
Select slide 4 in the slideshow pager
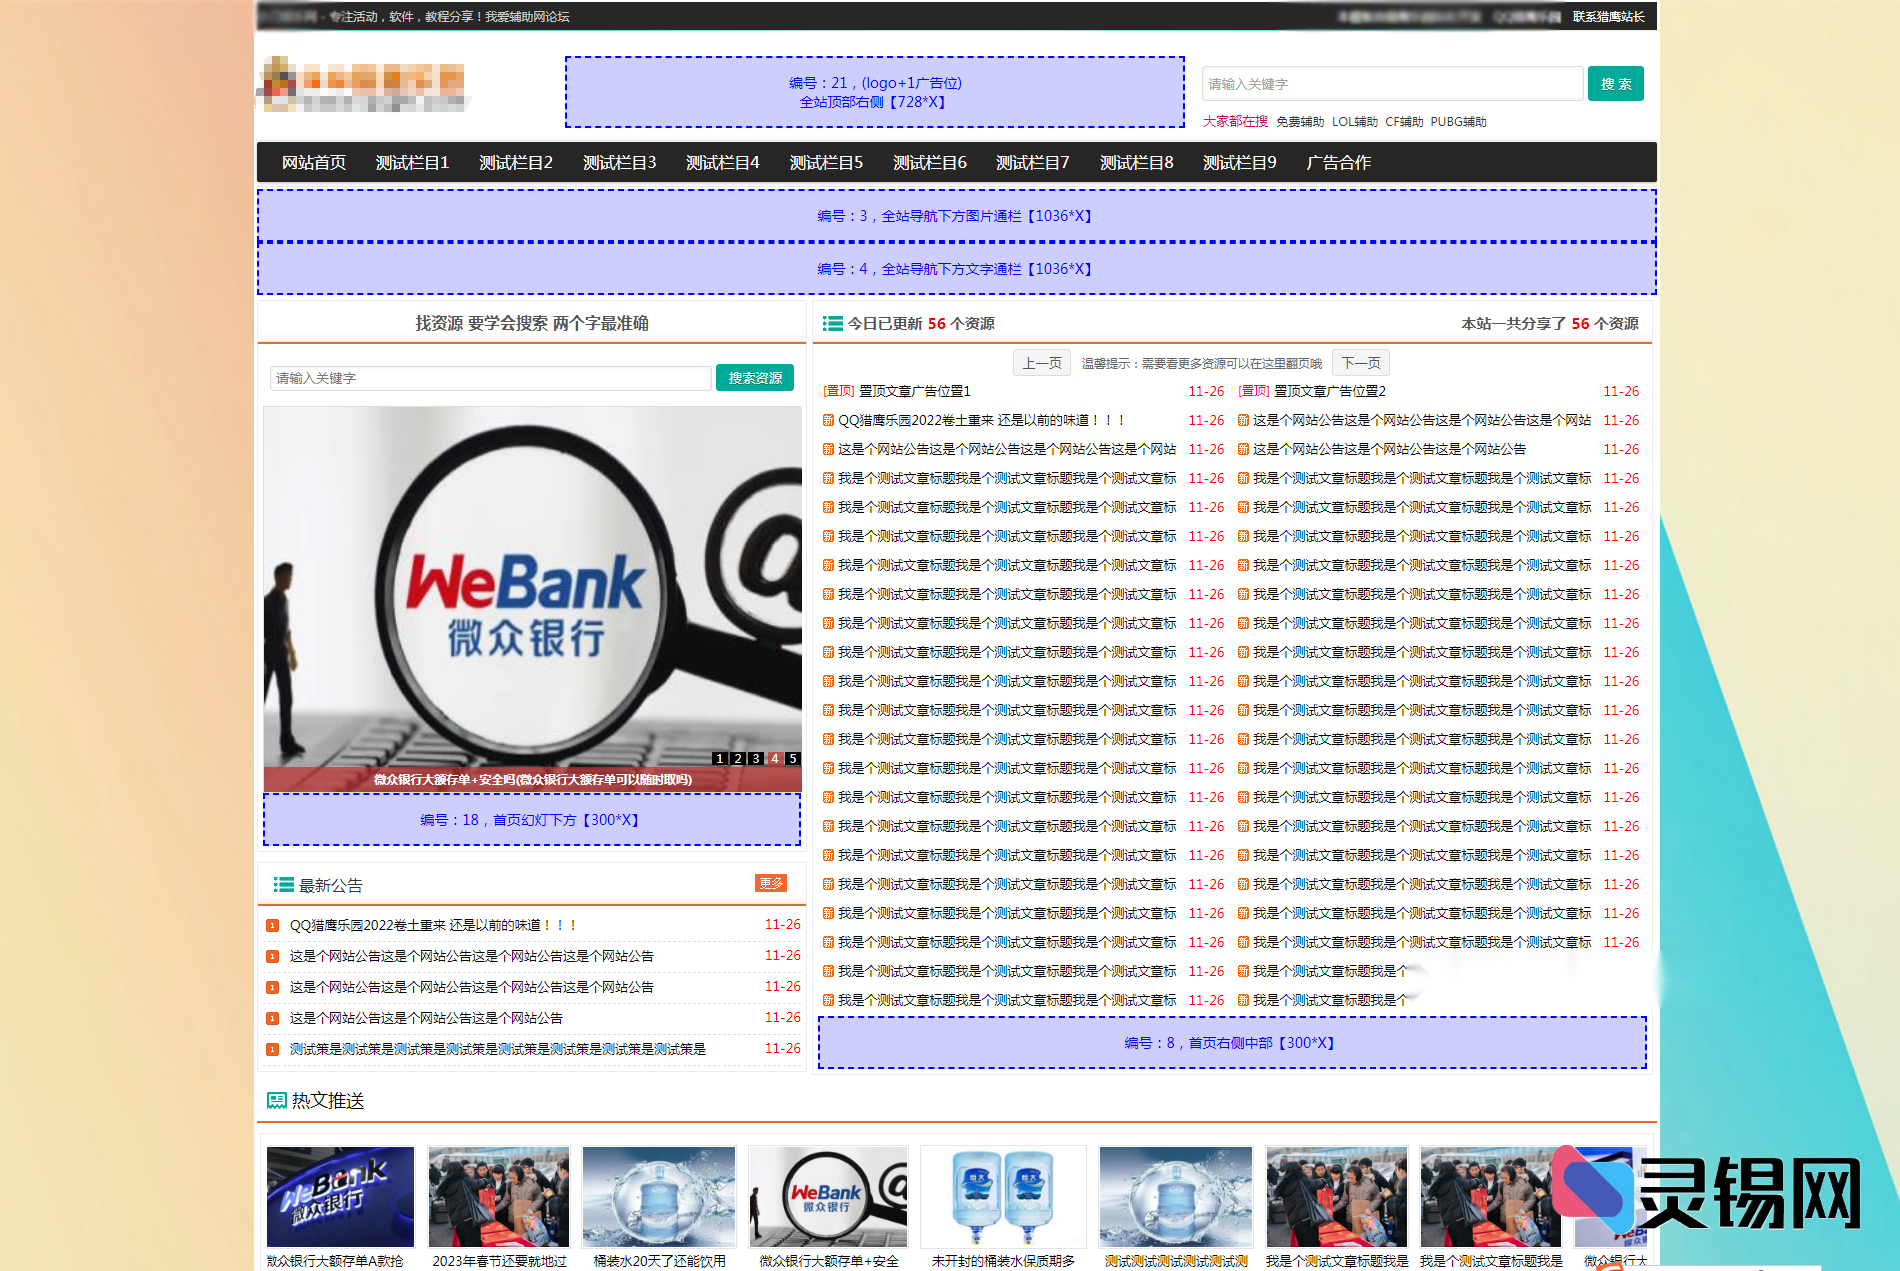[x=774, y=759]
